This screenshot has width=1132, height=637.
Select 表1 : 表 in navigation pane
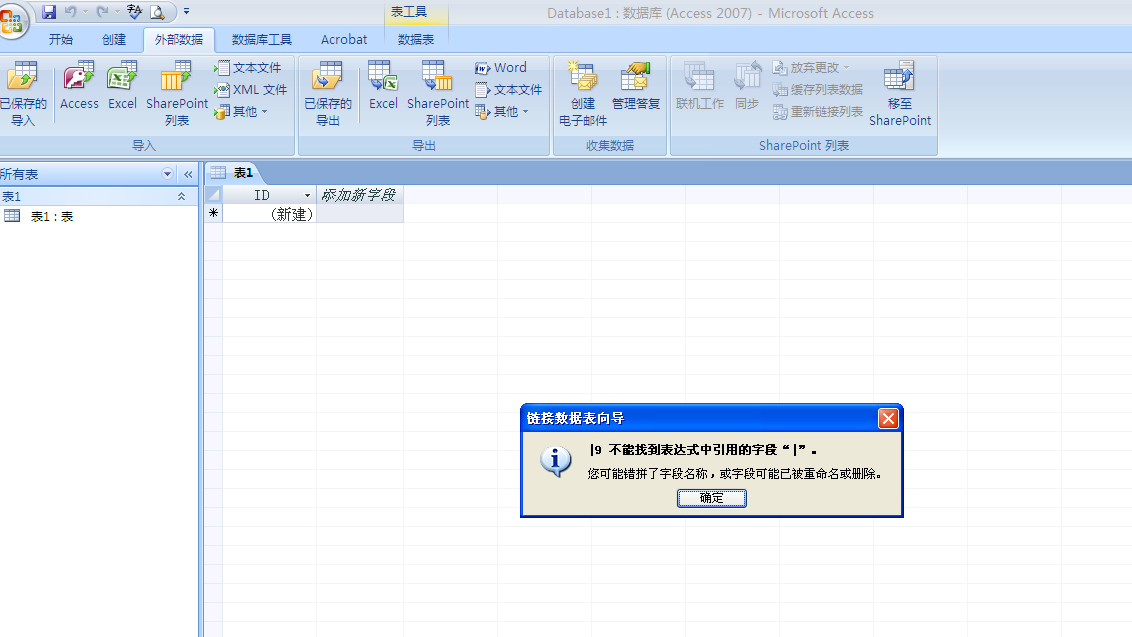pyautogui.click(x=51, y=216)
